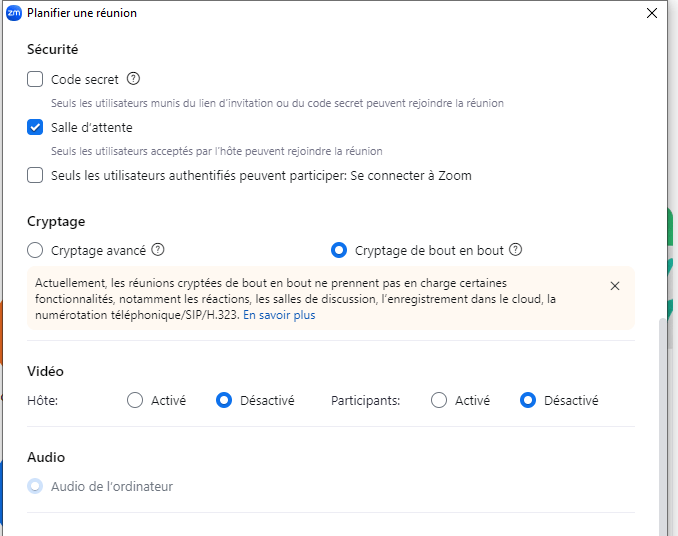Tick the authenticated users only checkbox
This screenshot has height=536, width=678.
35,175
